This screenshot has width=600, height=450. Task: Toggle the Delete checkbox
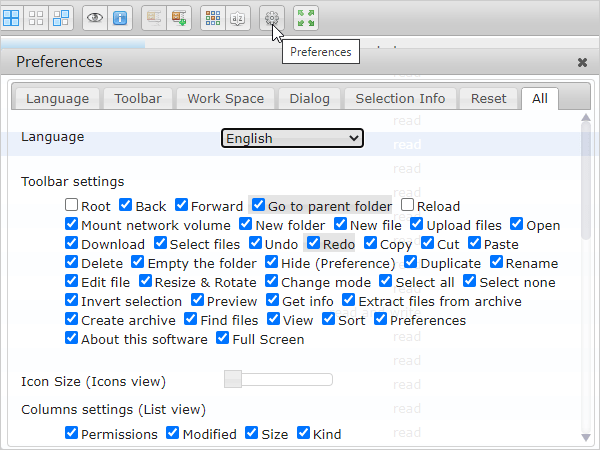click(72, 262)
